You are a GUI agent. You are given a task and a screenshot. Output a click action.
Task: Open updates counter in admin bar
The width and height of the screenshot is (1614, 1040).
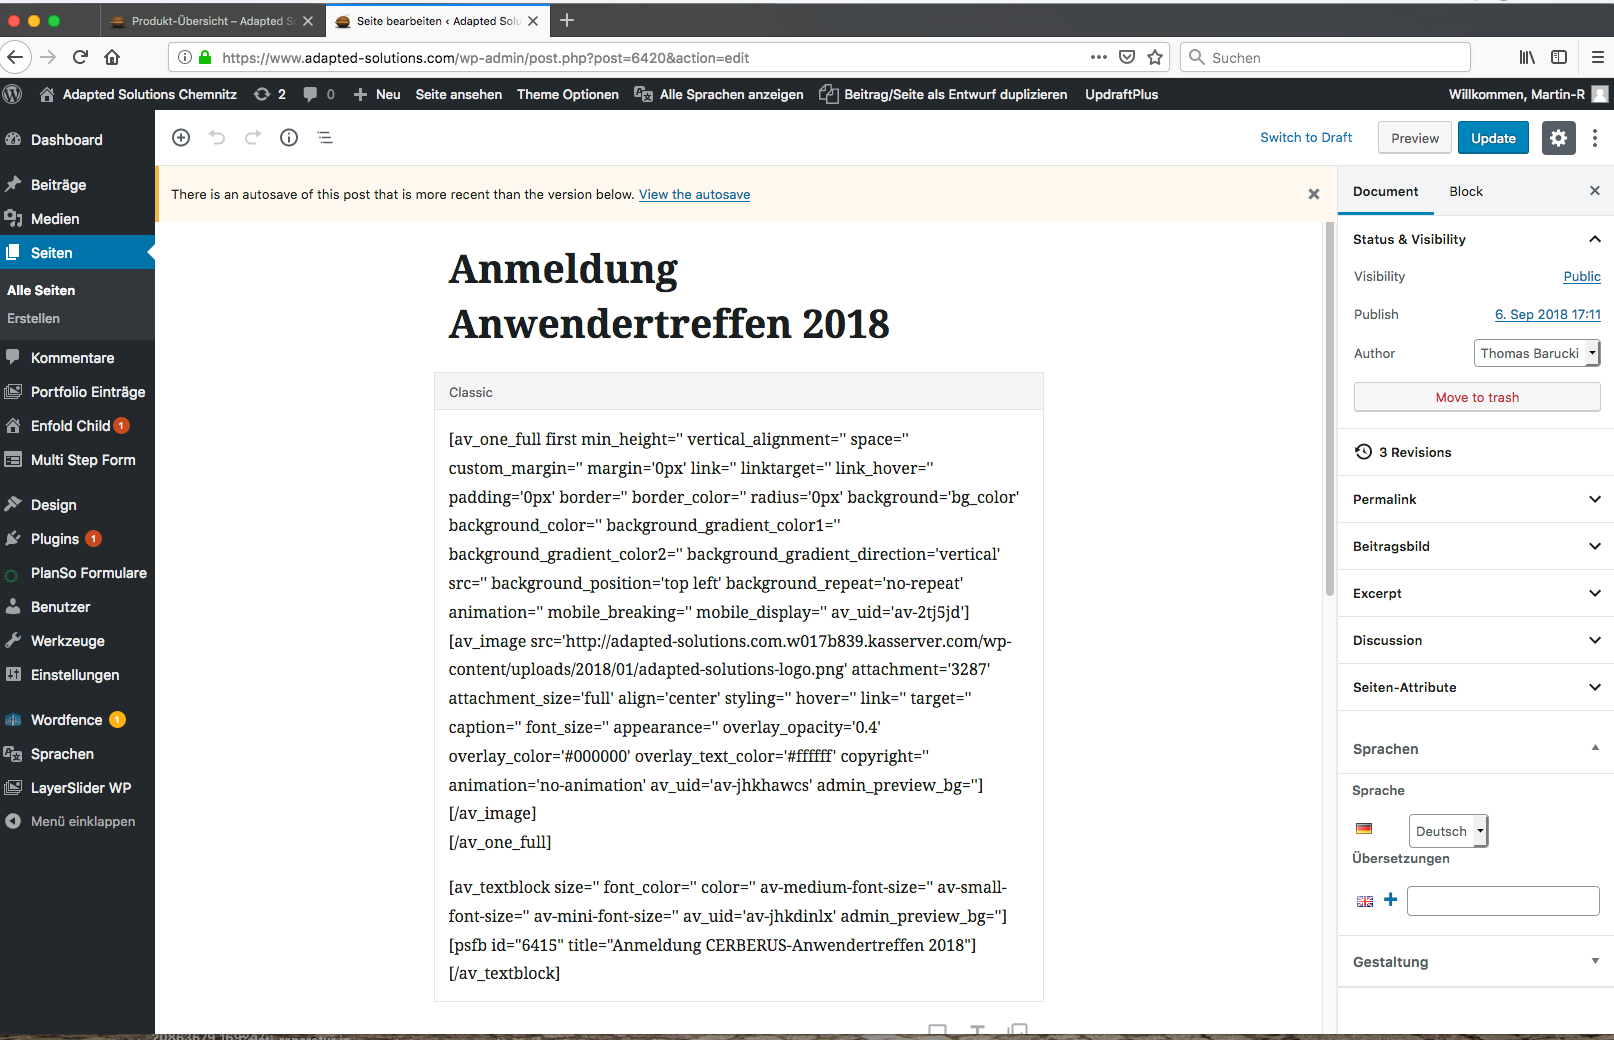tap(270, 94)
